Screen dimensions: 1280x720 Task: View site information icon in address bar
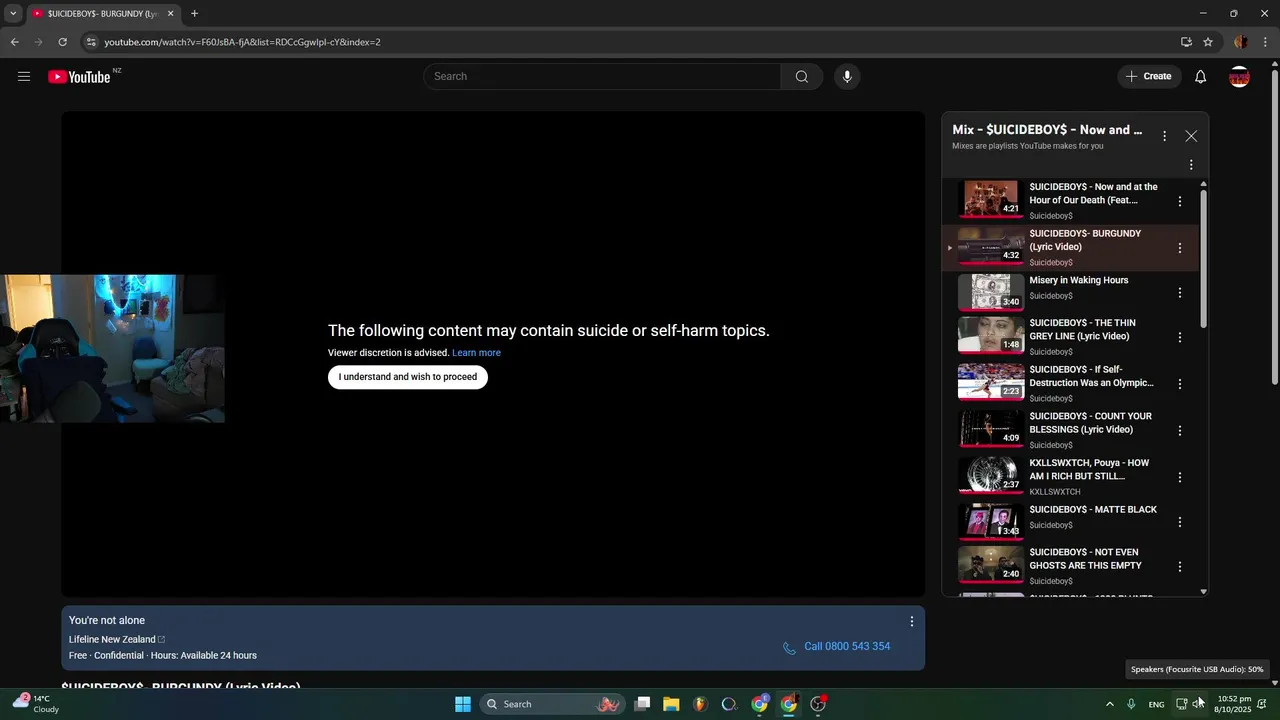click(x=91, y=42)
